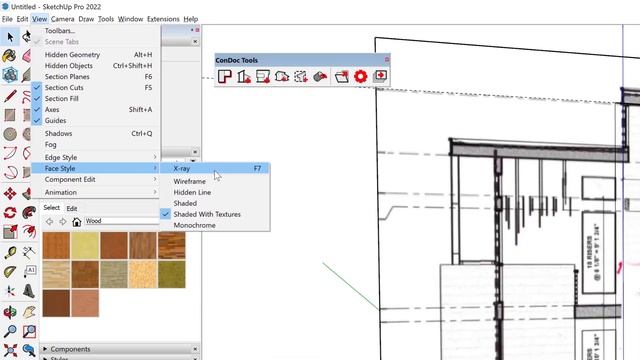The width and height of the screenshot is (640, 360).
Task: Select the Rotate tool
Action: tap(10, 213)
